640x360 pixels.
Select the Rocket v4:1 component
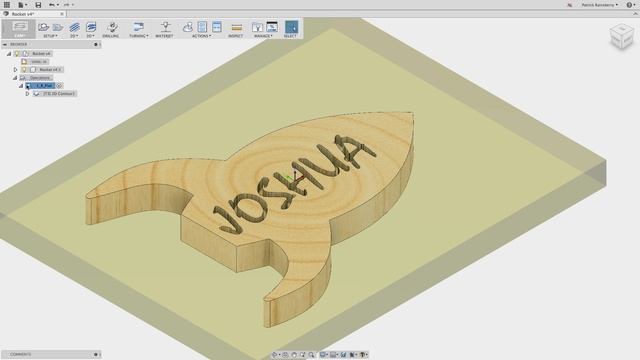coord(50,70)
